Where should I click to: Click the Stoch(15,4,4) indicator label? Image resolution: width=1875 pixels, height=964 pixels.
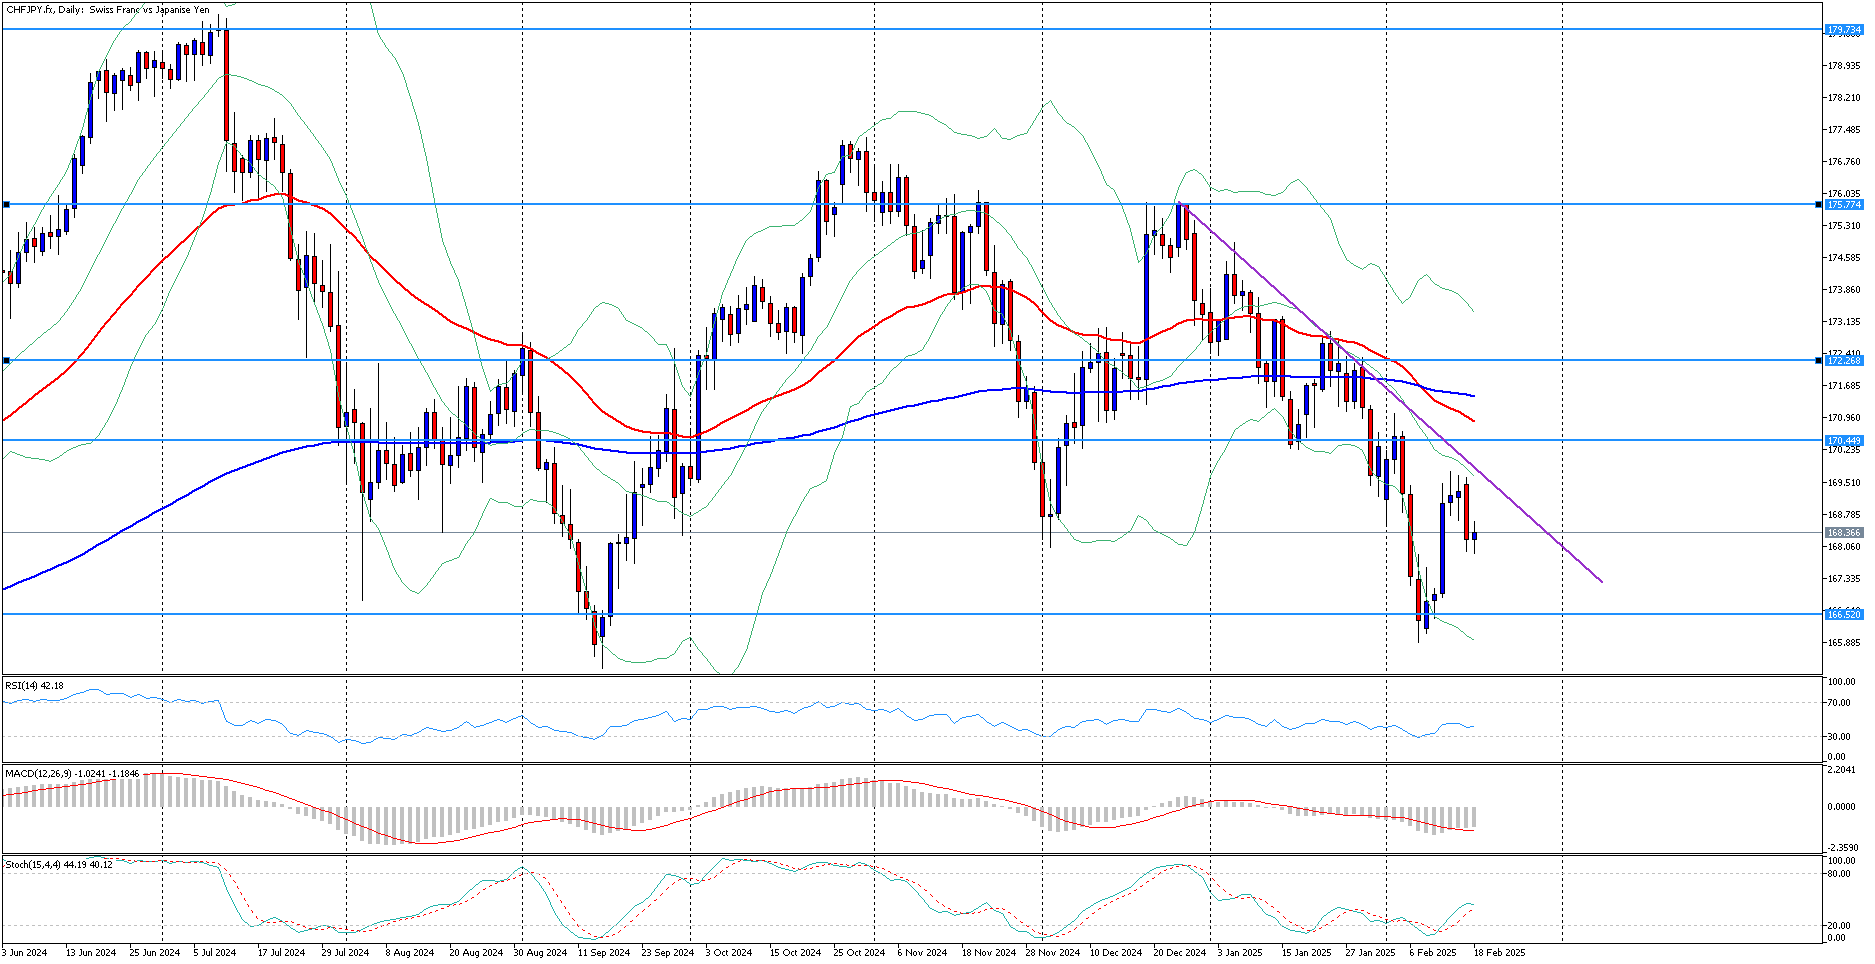pyautogui.click(x=58, y=864)
